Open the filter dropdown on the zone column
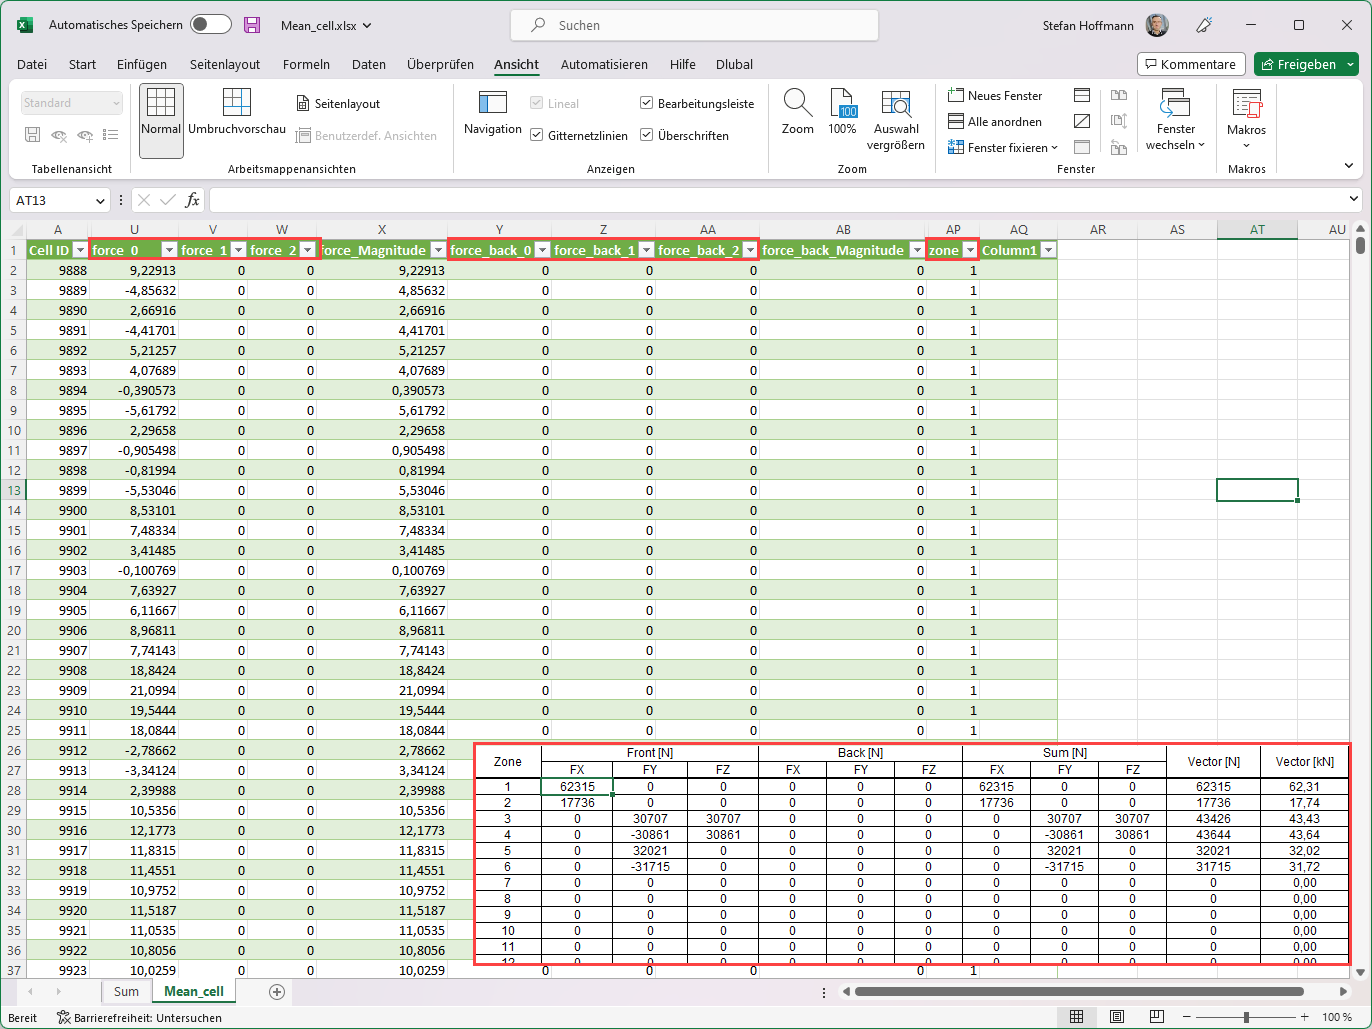Viewport: 1372px width, 1029px height. tap(969, 250)
